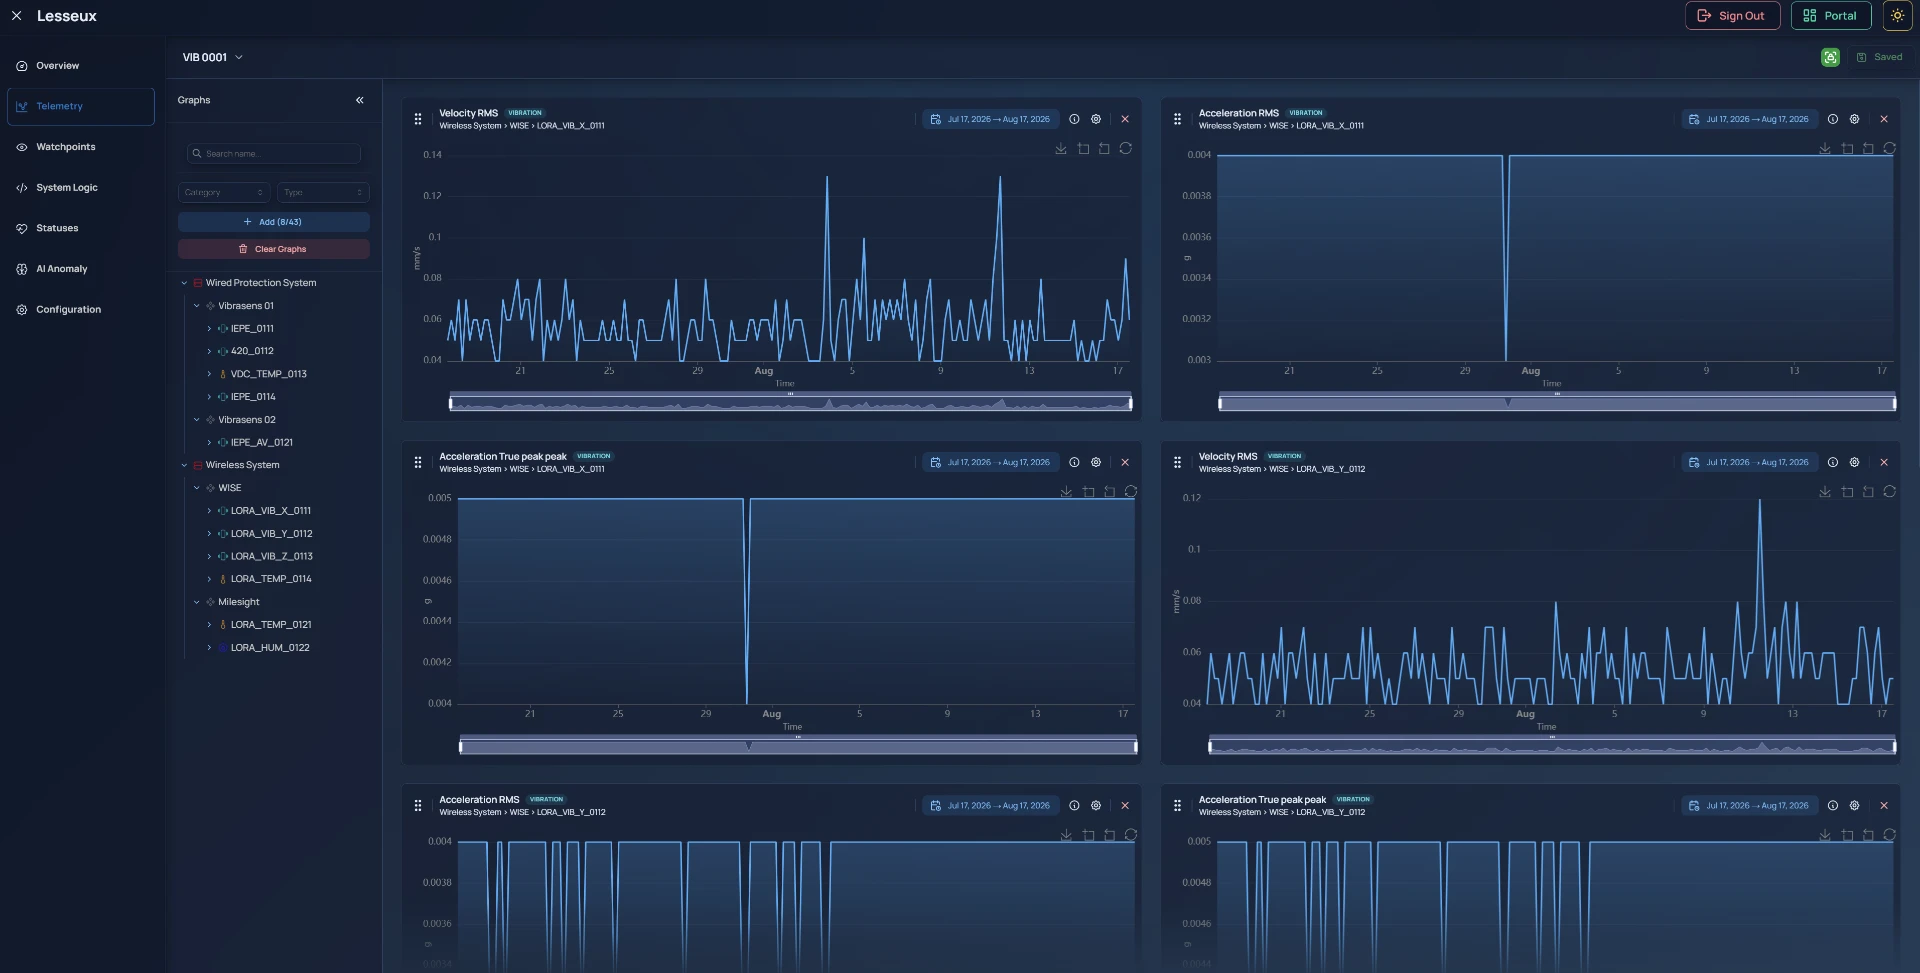Click the Clear Graphs button

pos(274,249)
